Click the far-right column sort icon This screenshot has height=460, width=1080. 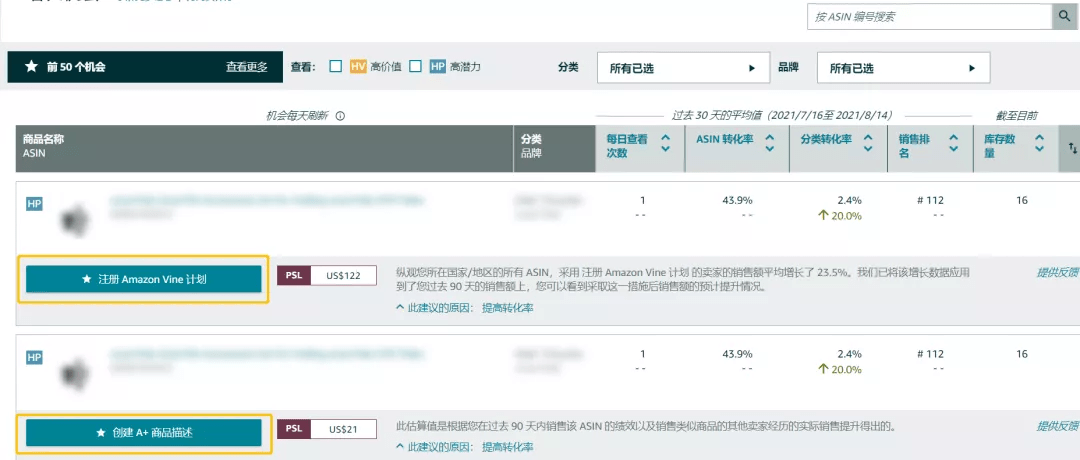point(1073,148)
